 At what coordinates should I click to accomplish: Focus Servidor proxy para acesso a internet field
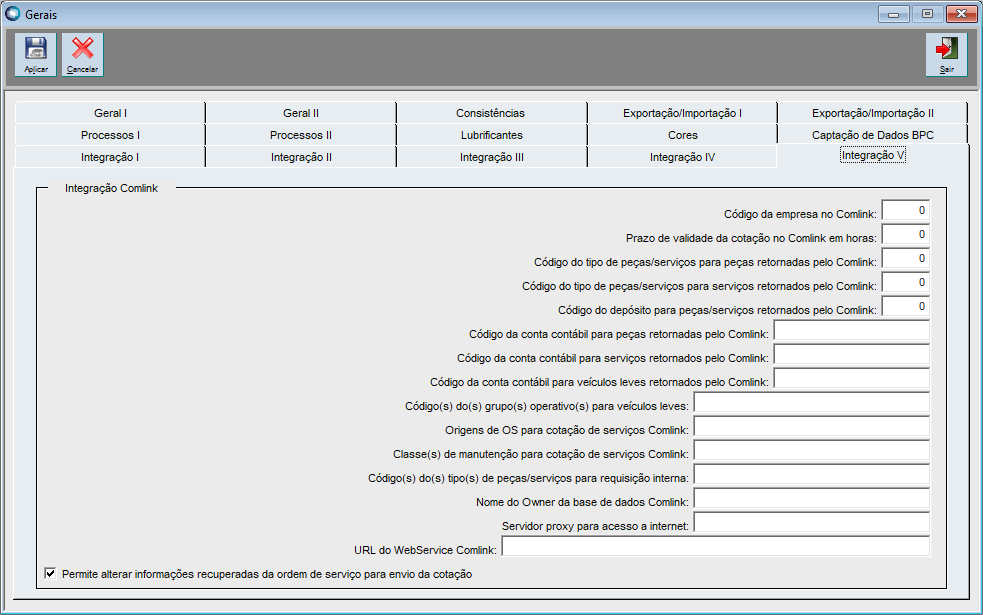point(811,522)
